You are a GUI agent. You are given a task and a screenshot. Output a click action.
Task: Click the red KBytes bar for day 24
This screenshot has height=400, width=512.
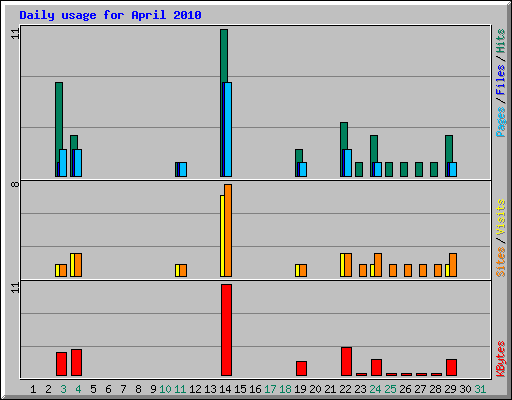[376, 367]
